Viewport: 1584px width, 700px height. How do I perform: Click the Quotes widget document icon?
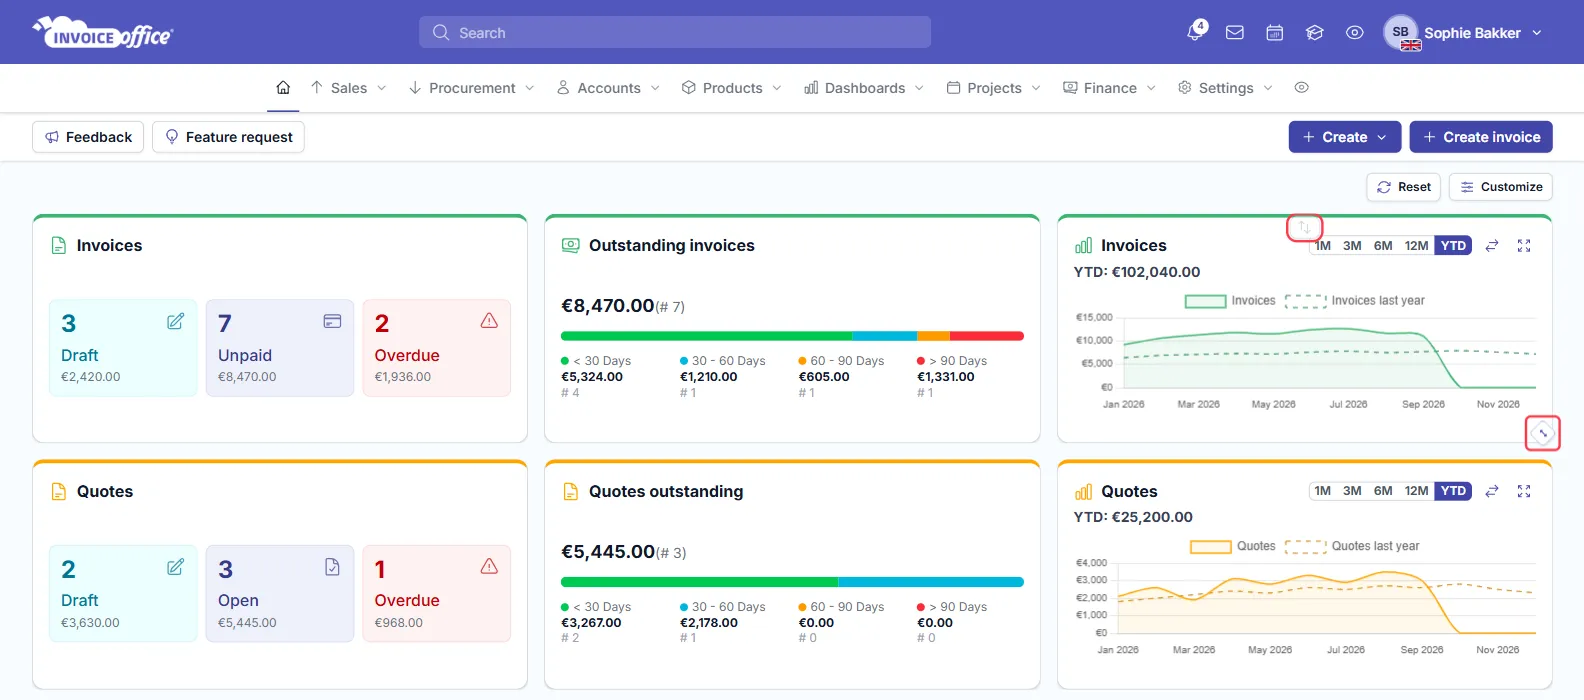(58, 491)
